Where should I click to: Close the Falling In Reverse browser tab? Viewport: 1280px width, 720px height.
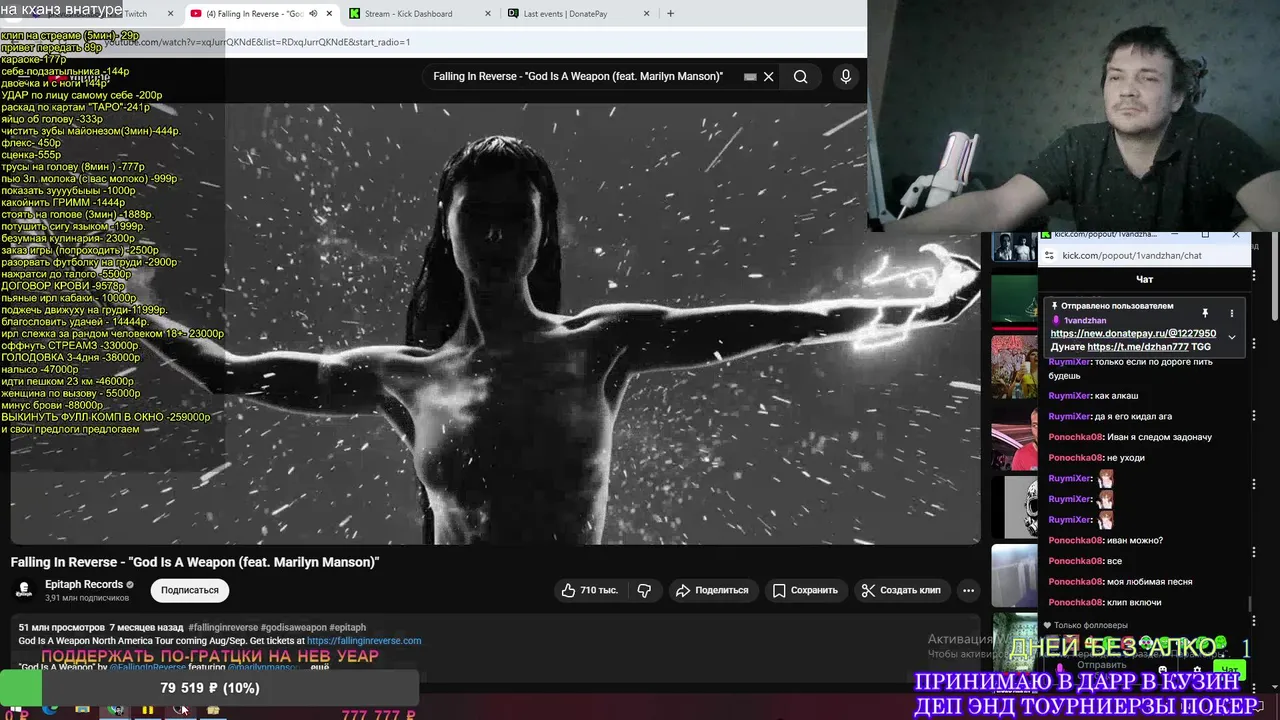click(x=329, y=14)
